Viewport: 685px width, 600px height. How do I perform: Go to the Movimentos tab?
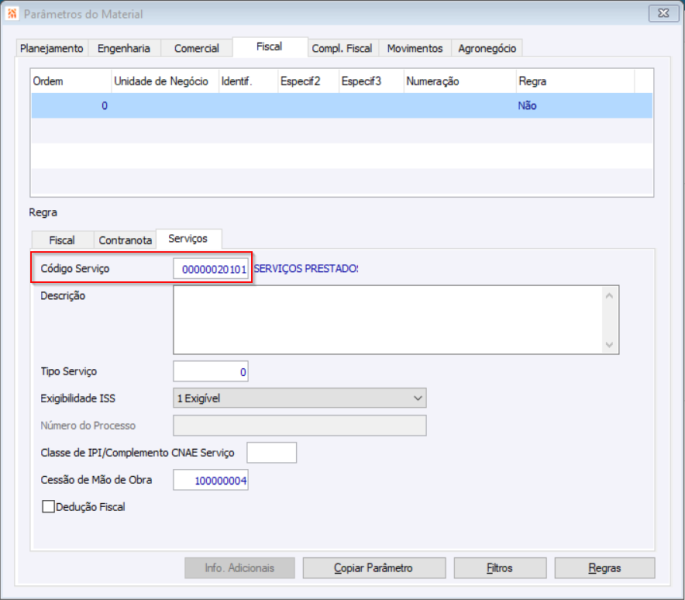point(415,48)
